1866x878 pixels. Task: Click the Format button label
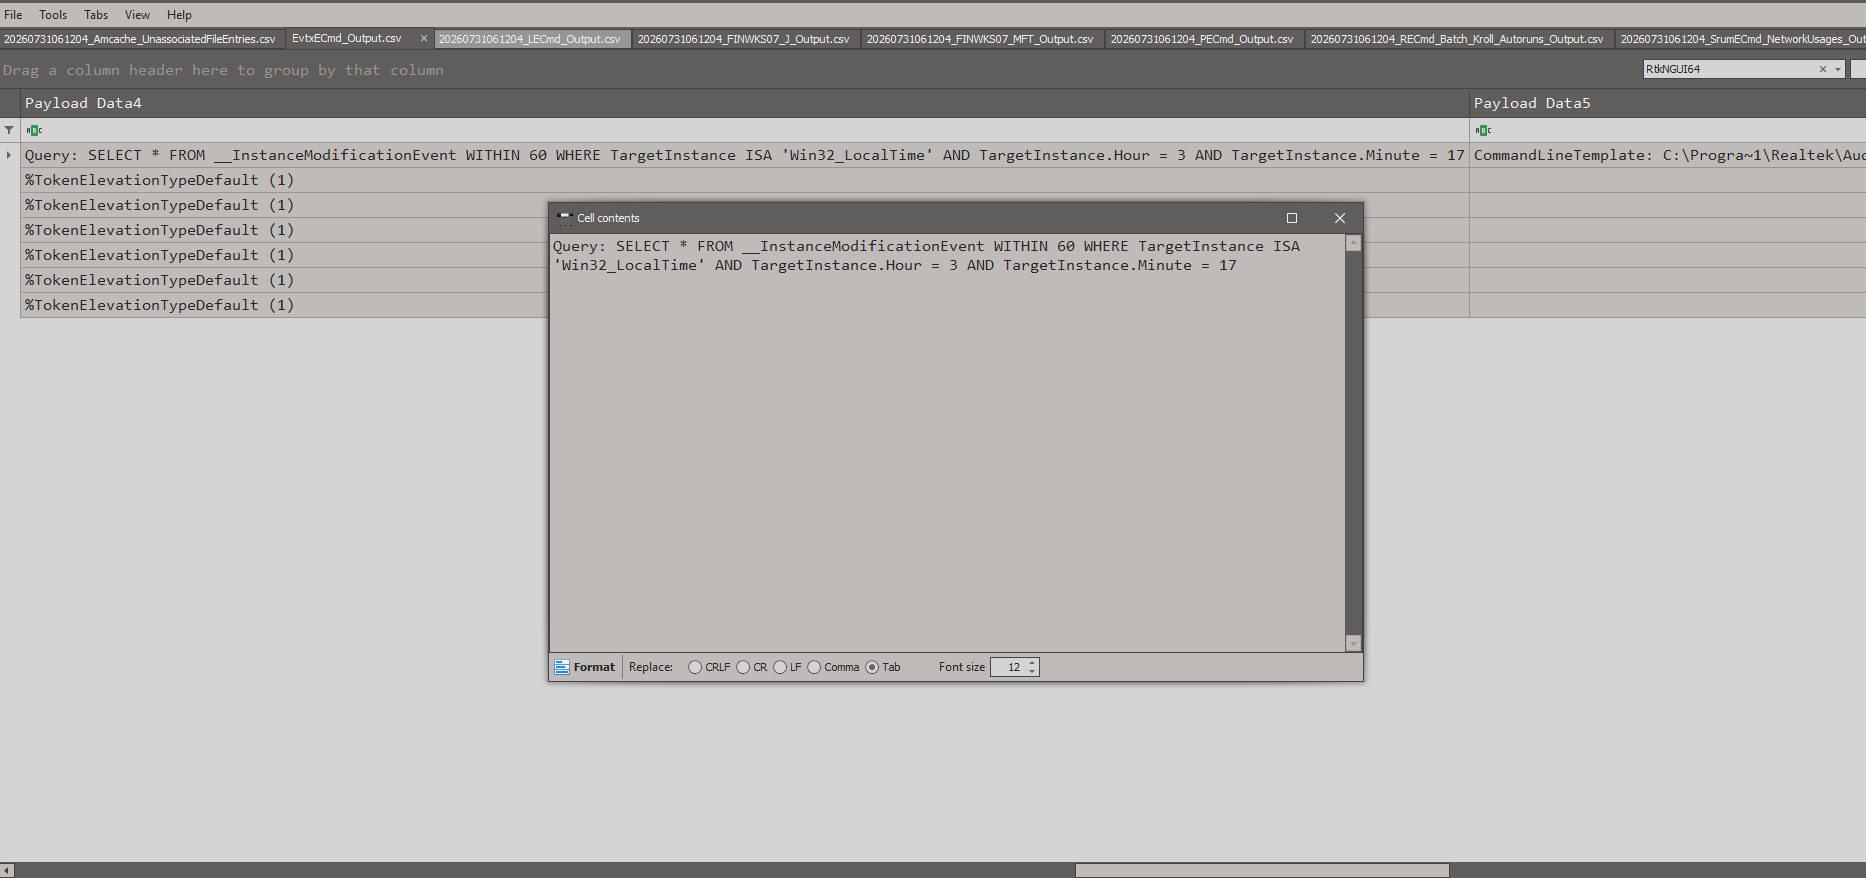click(x=594, y=667)
